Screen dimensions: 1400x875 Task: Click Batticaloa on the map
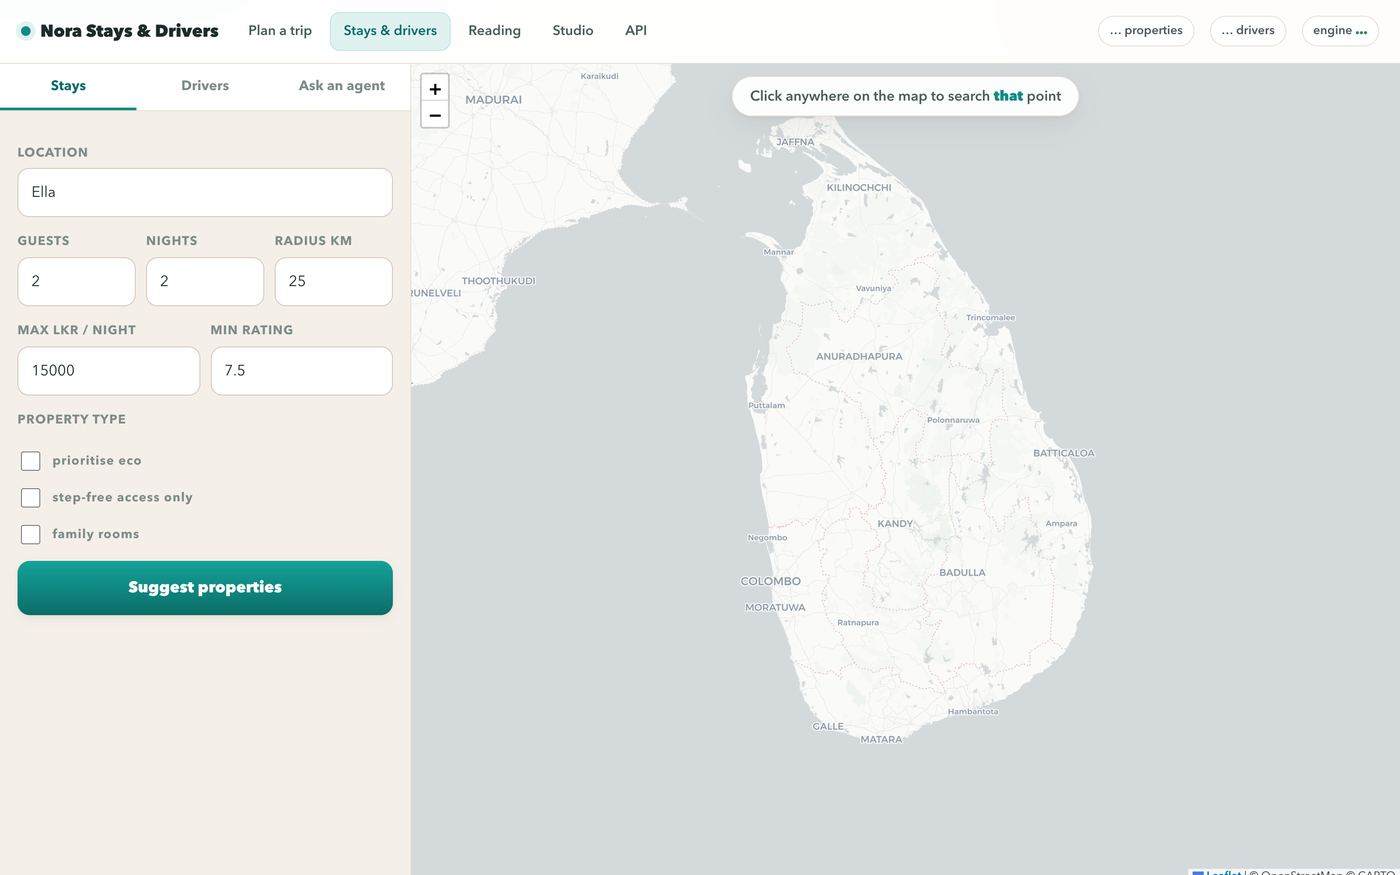click(1064, 454)
